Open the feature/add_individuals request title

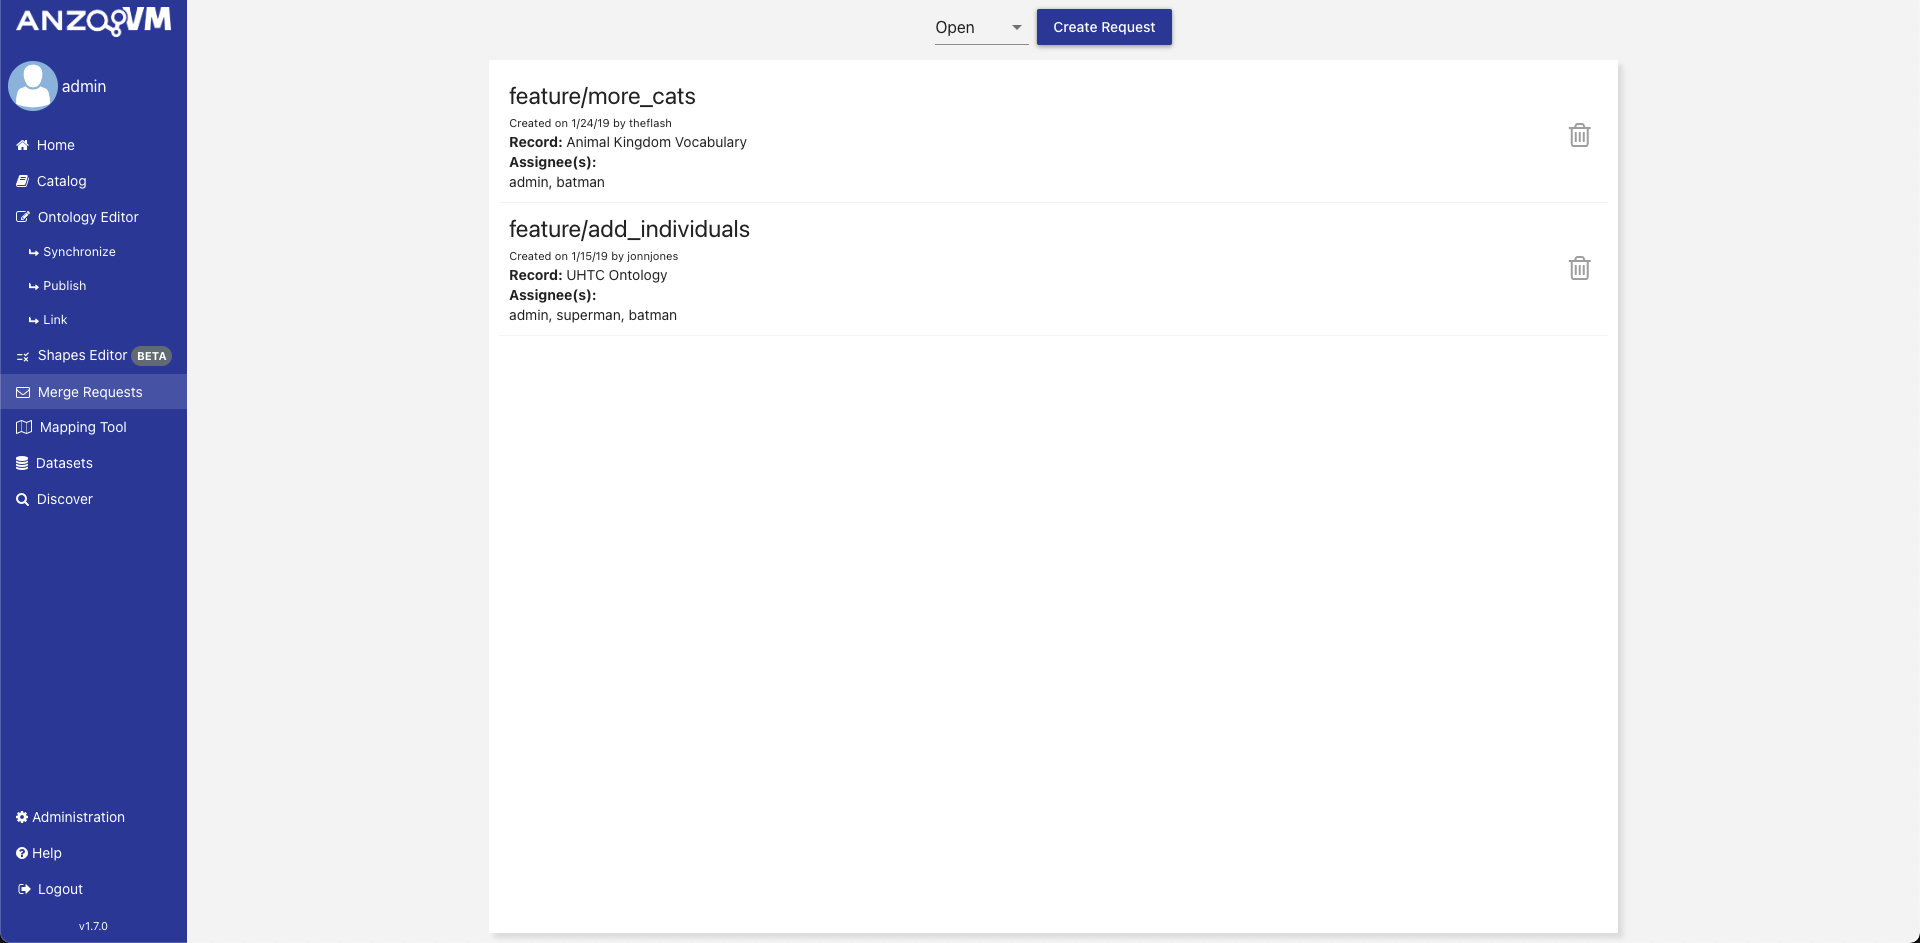(x=629, y=229)
